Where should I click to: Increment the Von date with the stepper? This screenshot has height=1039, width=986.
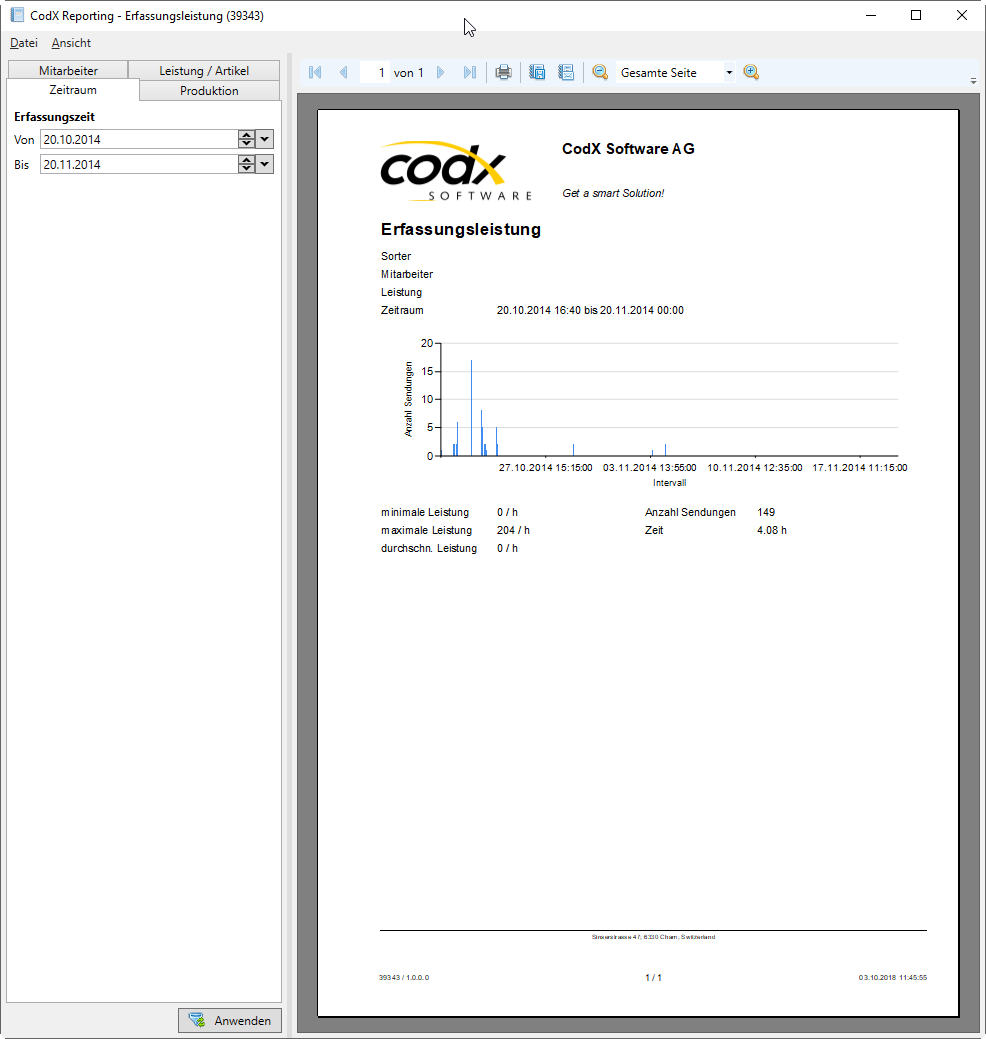point(246,136)
